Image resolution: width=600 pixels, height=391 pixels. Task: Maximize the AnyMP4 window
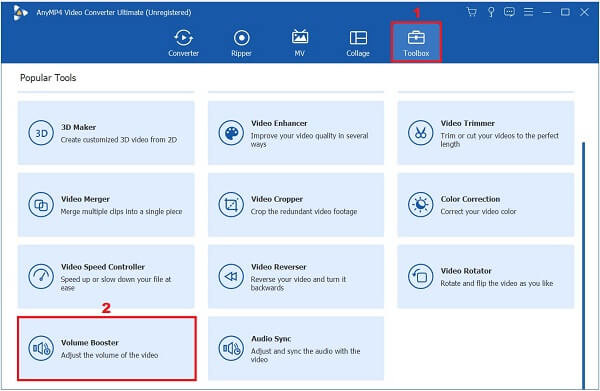pyautogui.click(x=565, y=12)
